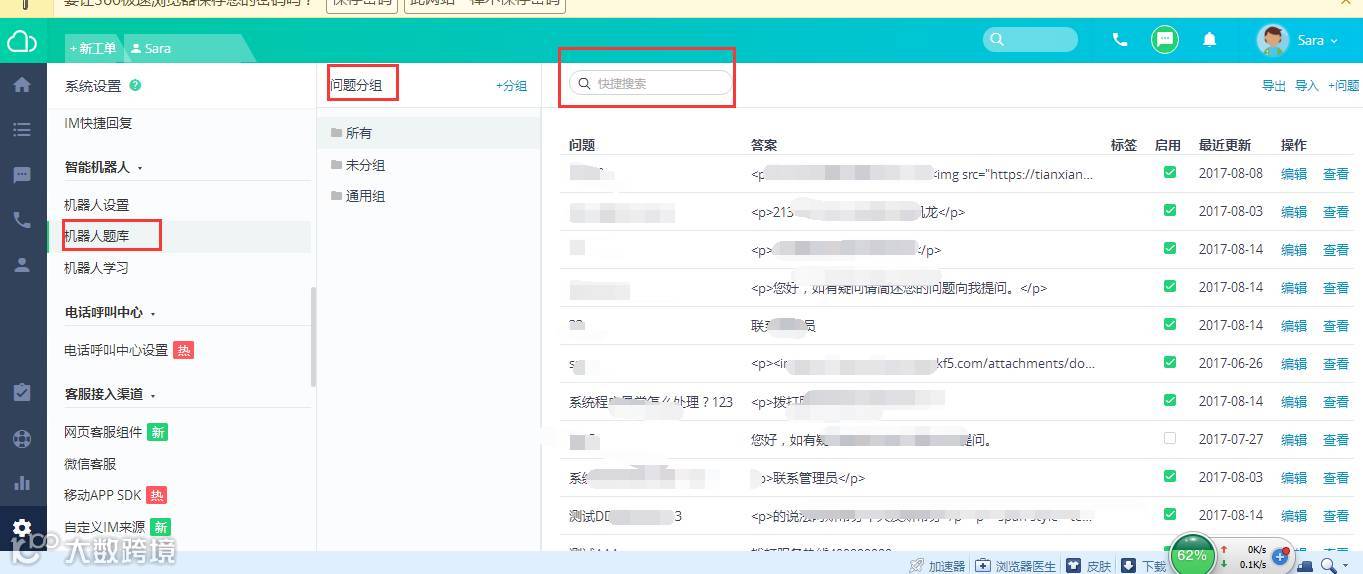The height and width of the screenshot is (574, 1363).
Task: Click 导出 export link
Action: [1274, 86]
